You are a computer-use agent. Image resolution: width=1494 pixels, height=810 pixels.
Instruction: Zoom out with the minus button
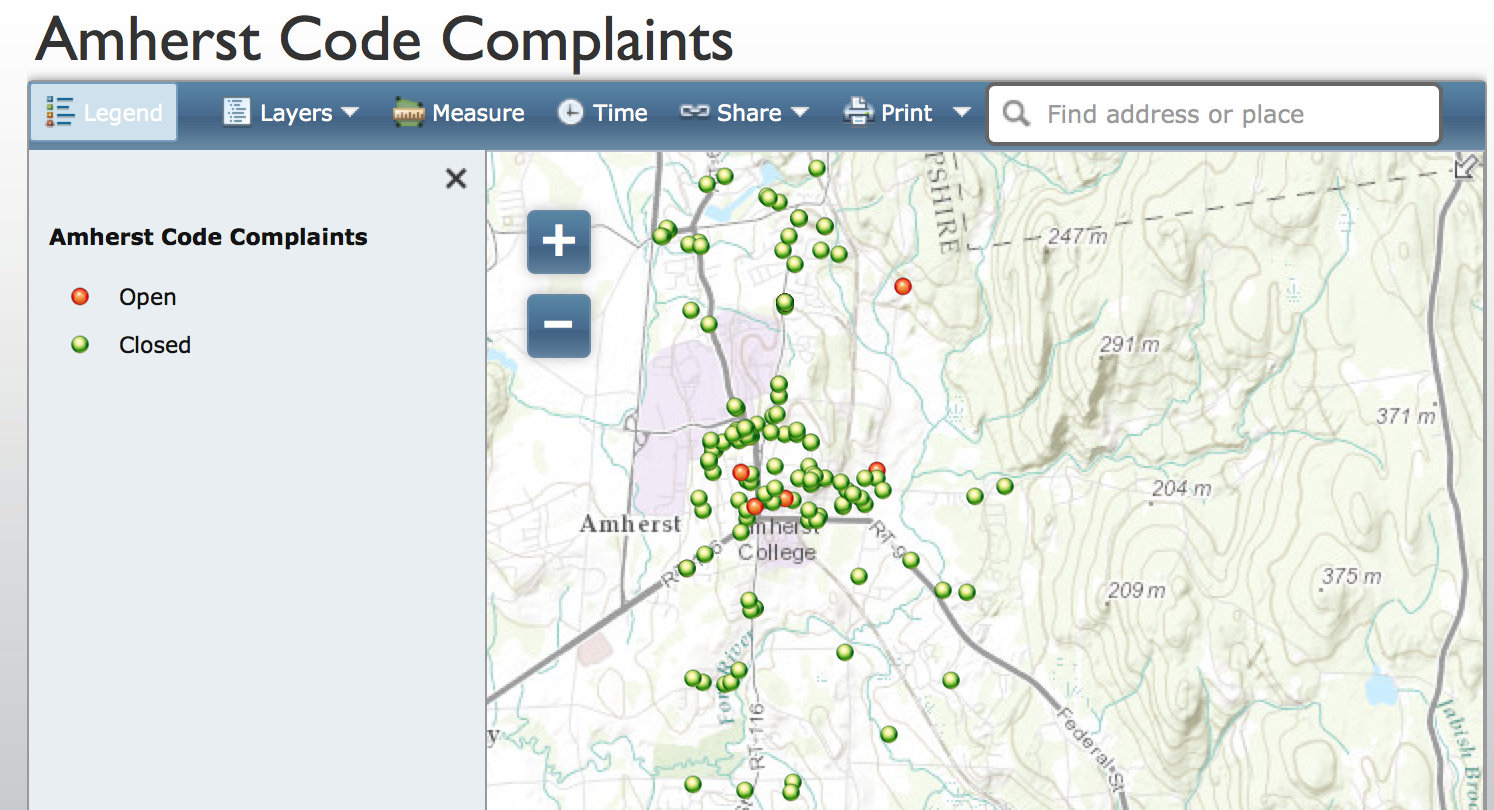(x=558, y=325)
